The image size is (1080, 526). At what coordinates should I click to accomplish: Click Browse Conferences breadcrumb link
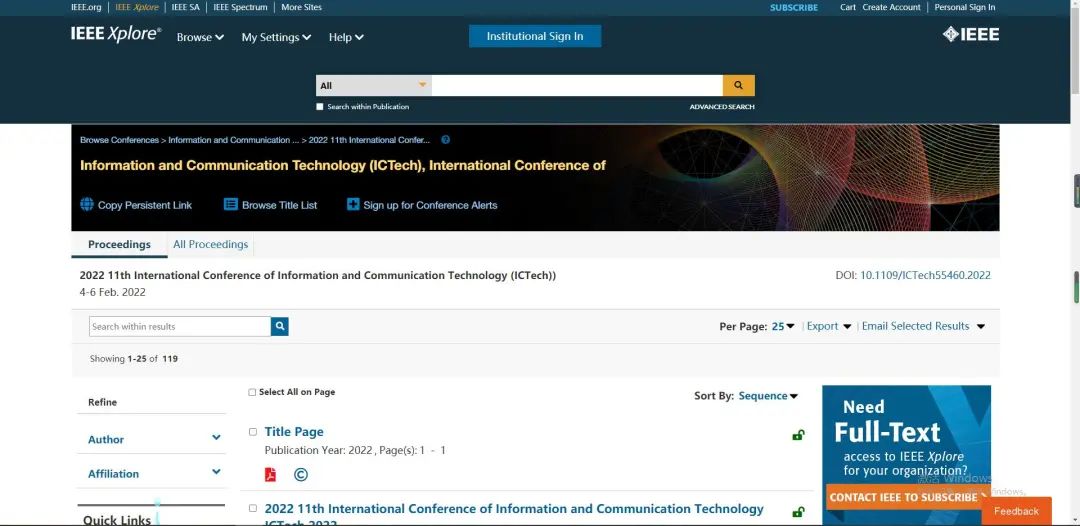pos(119,140)
